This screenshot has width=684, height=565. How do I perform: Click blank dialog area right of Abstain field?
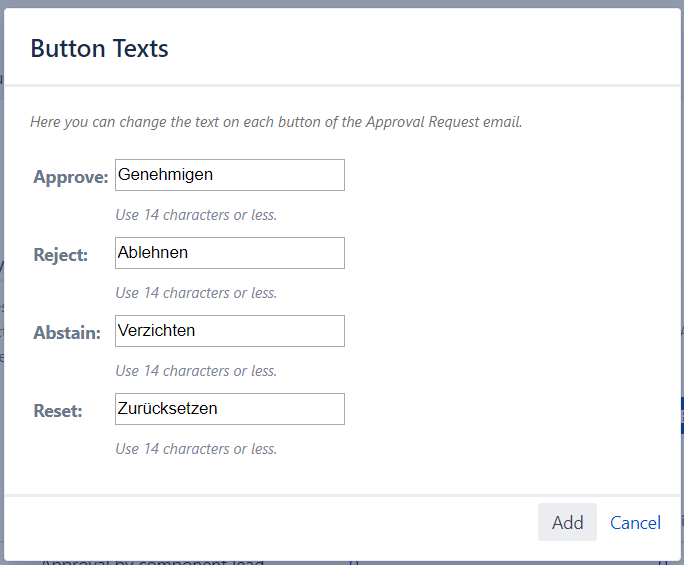(500, 331)
